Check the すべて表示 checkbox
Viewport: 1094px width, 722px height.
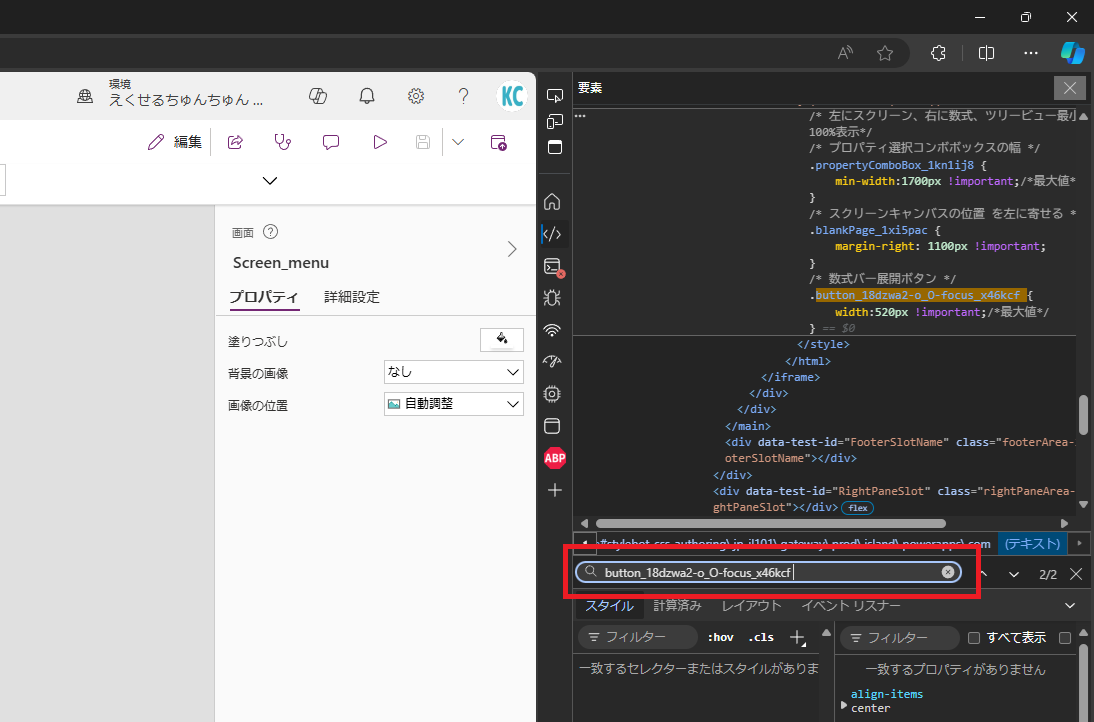(974, 638)
